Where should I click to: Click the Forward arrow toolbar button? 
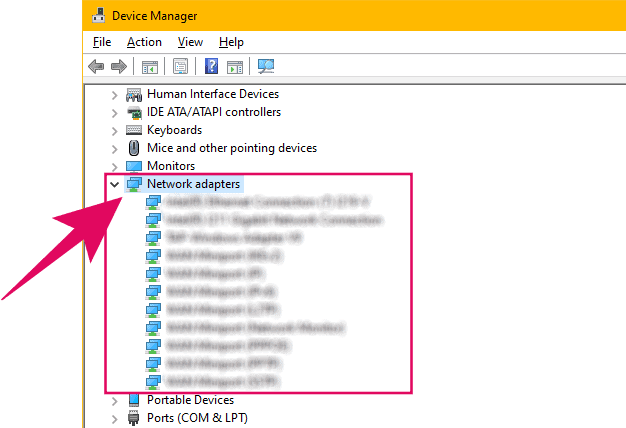coord(119,66)
